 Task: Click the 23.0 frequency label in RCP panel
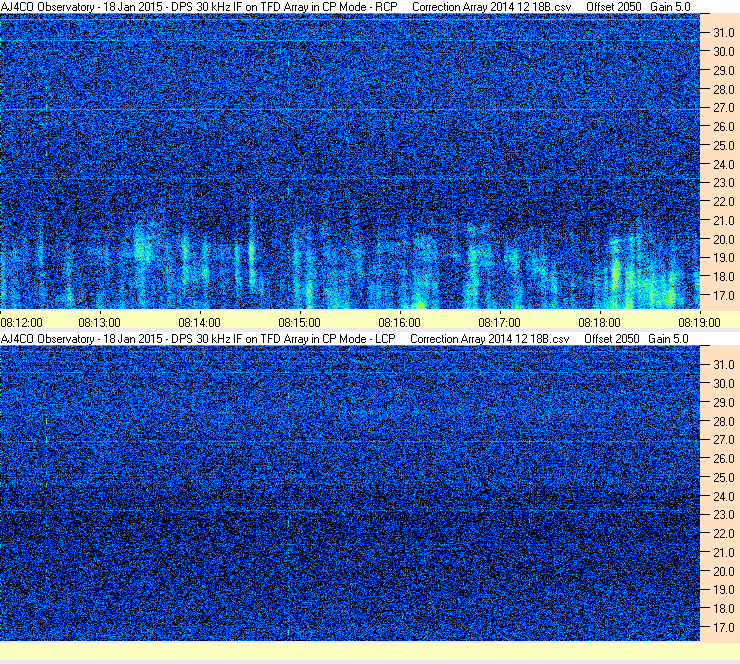pyautogui.click(x=724, y=183)
